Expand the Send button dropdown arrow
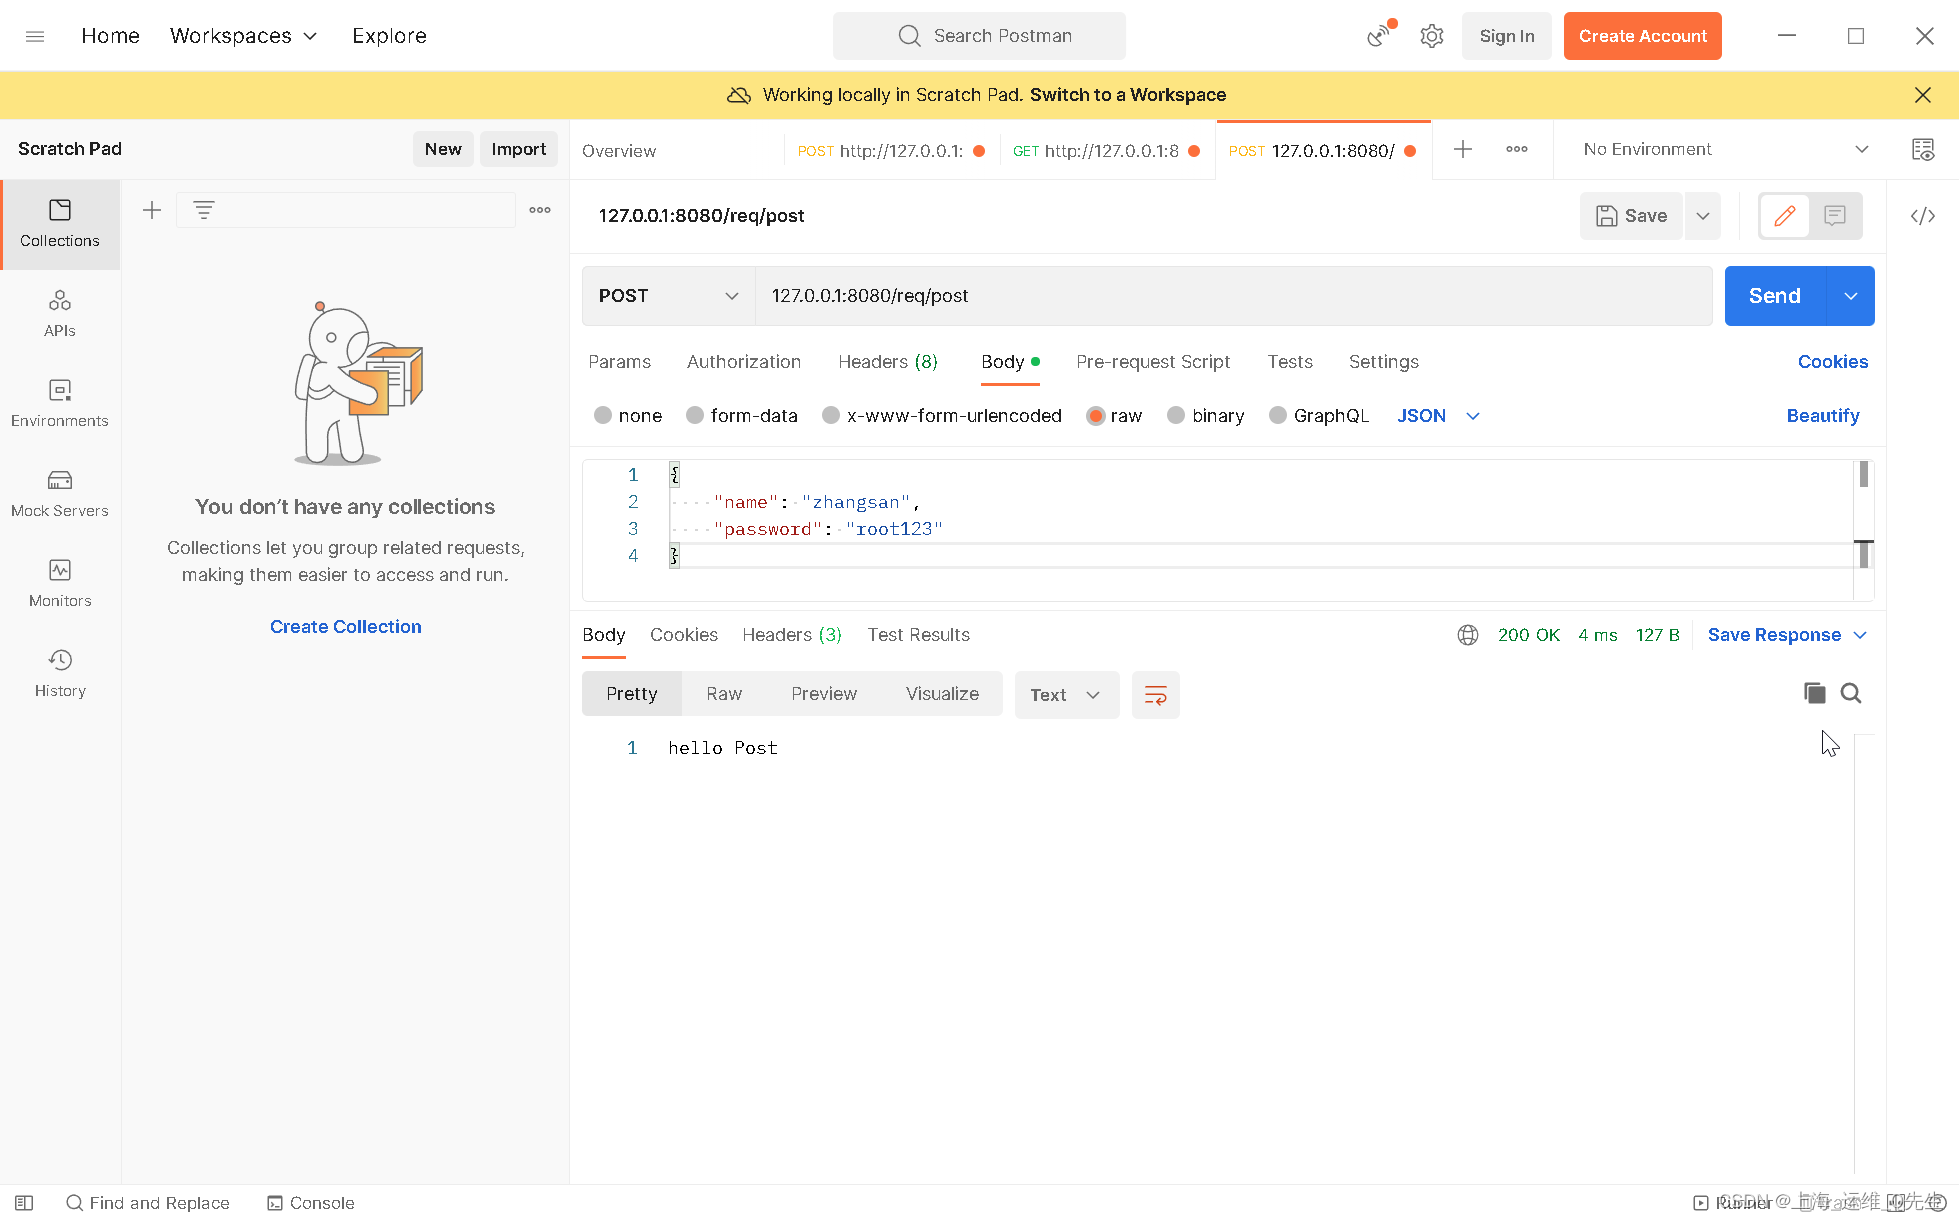Image resolution: width=1959 pixels, height=1221 pixels. pos(1851,295)
